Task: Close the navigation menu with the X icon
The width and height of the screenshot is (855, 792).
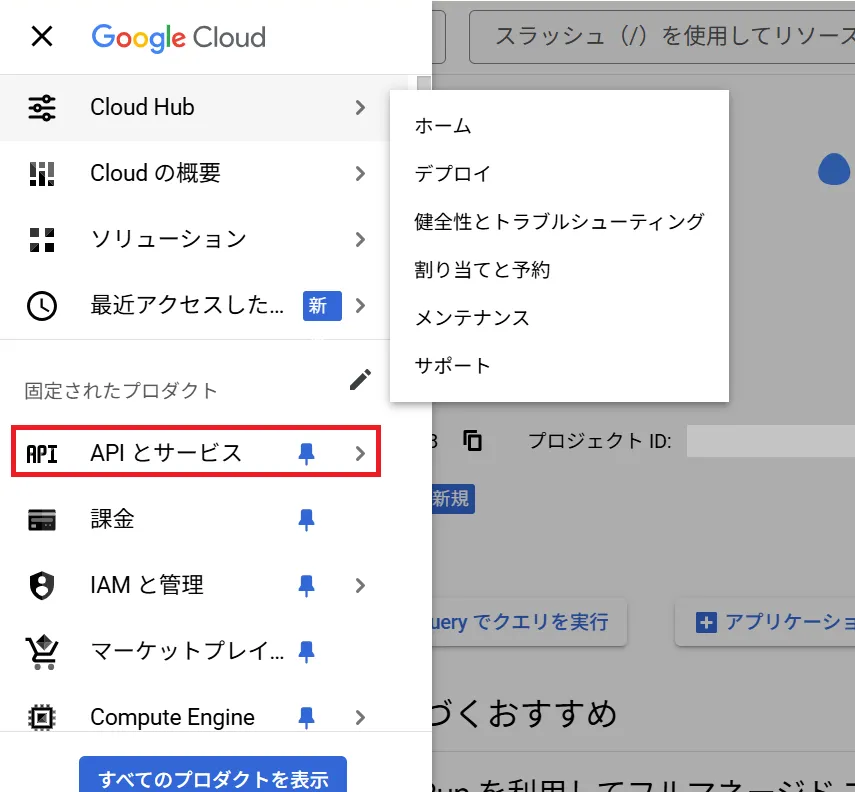Action: (42, 37)
